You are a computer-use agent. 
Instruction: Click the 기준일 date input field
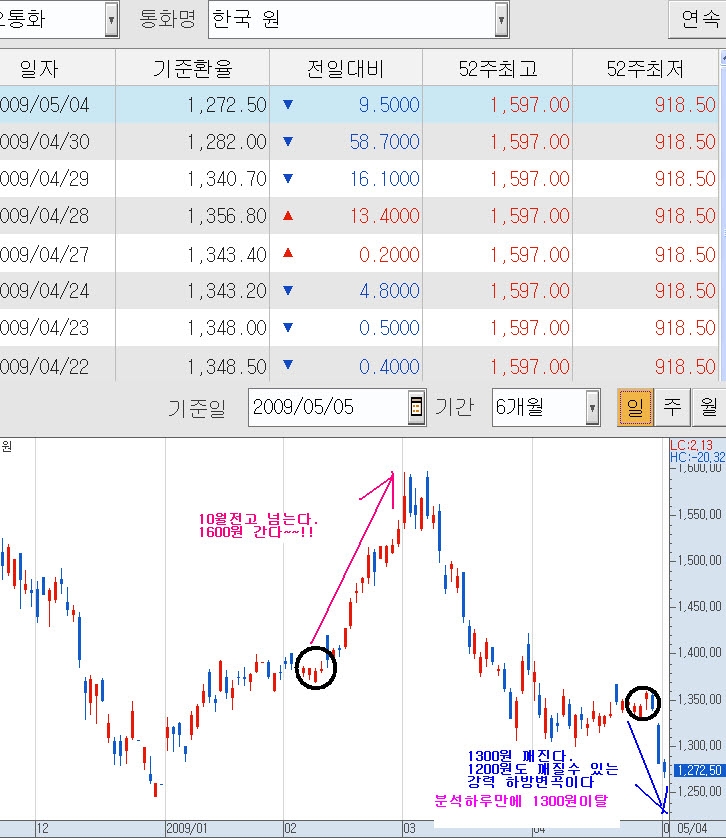pos(327,408)
